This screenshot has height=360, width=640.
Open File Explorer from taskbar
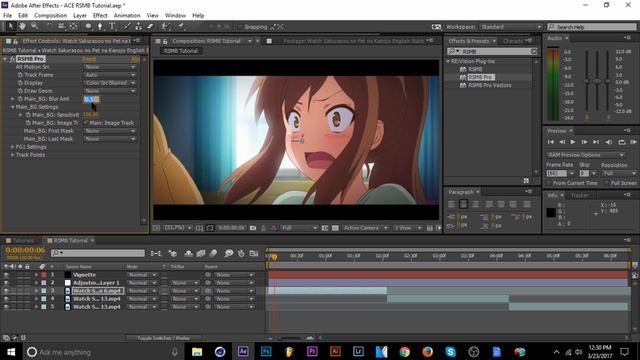pyautogui.click(x=197, y=351)
